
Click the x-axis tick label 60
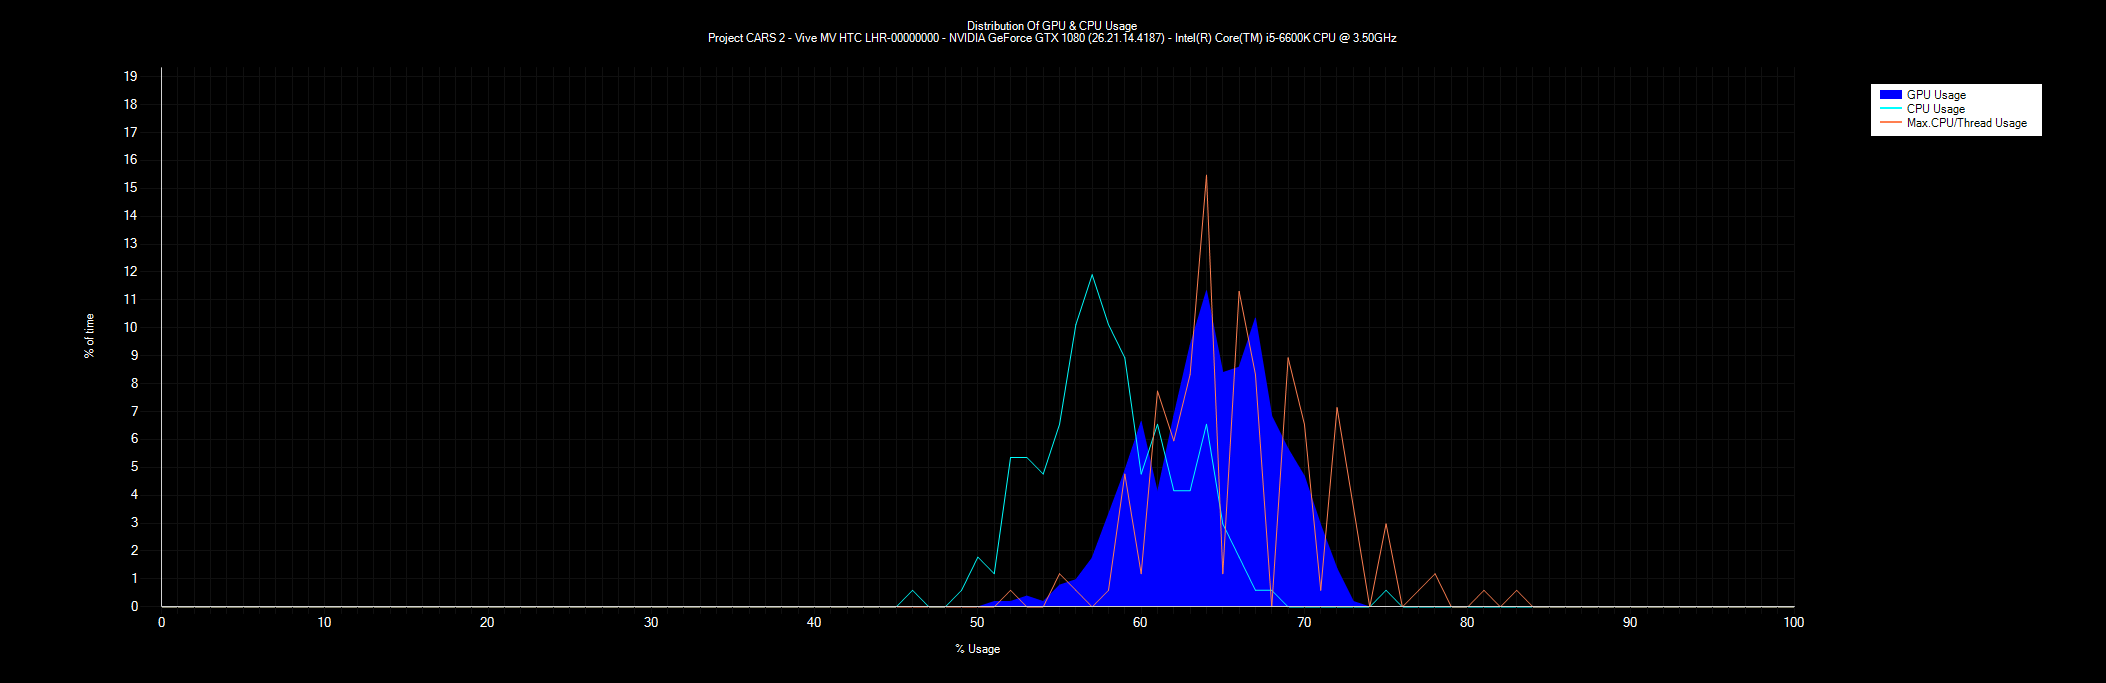tap(1140, 622)
